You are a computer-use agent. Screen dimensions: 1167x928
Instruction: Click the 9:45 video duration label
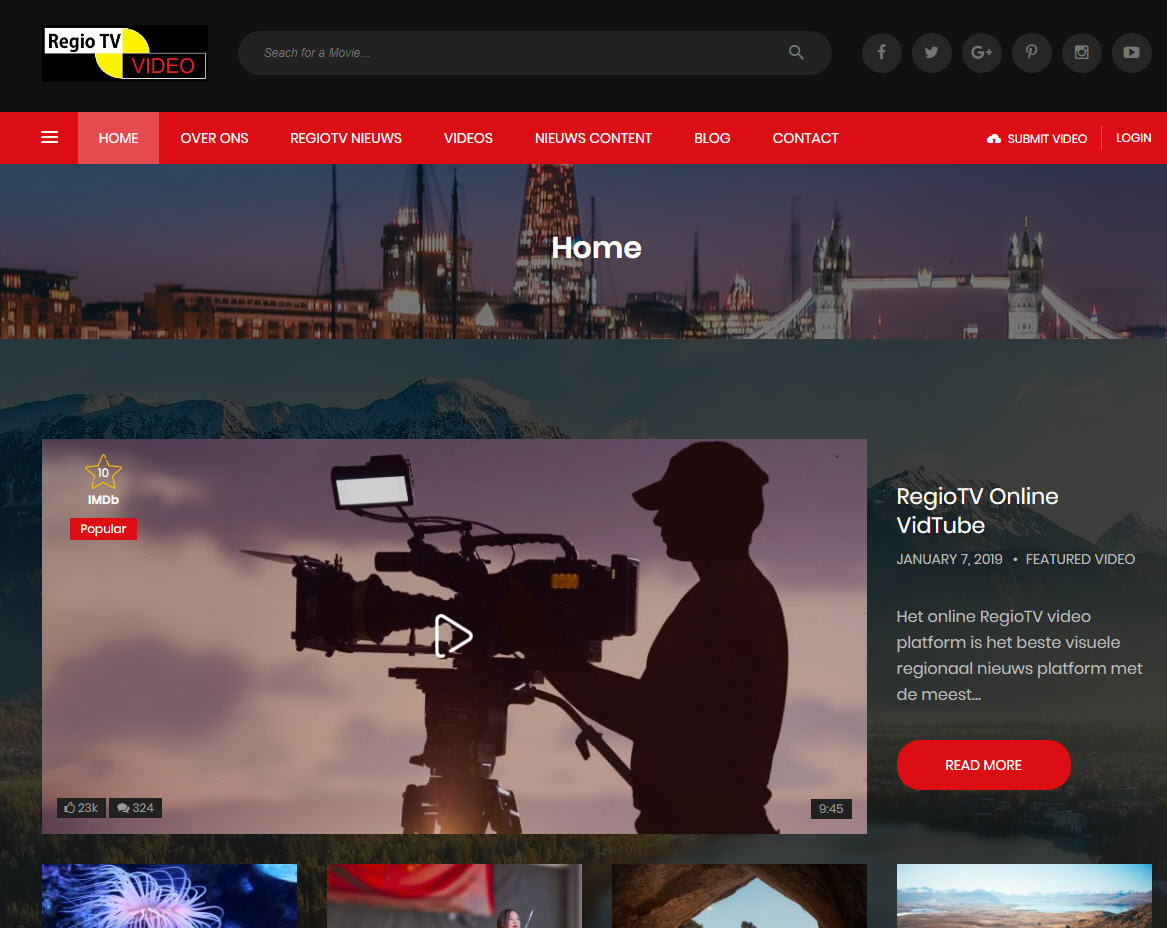point(831,809)
